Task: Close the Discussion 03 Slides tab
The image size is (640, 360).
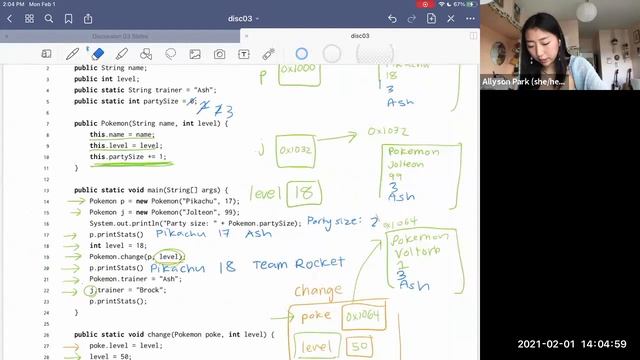Action: (7, 36)
